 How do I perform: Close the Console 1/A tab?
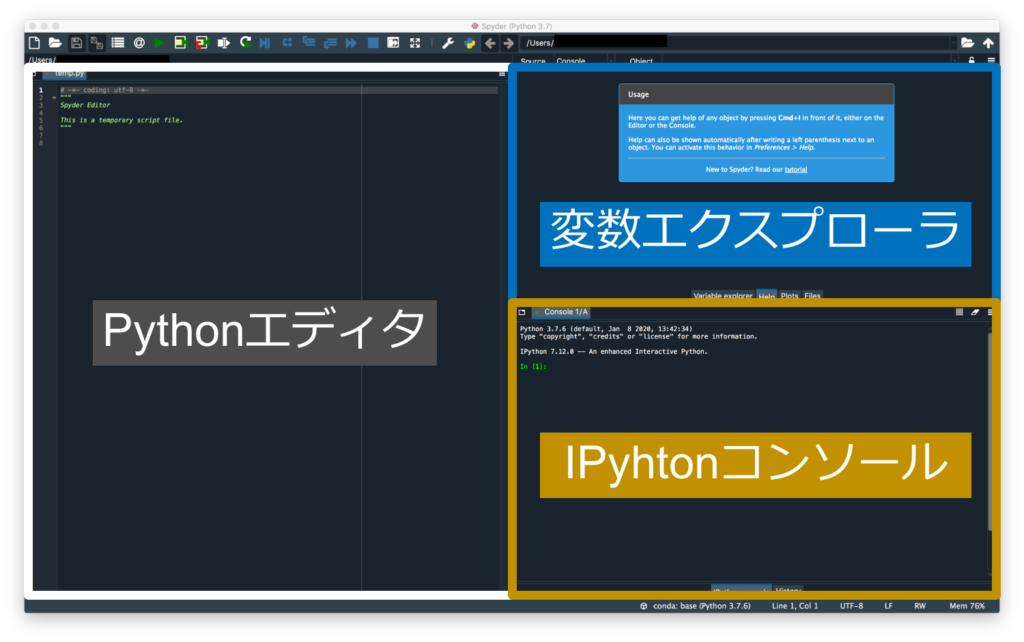coord(537,312)
